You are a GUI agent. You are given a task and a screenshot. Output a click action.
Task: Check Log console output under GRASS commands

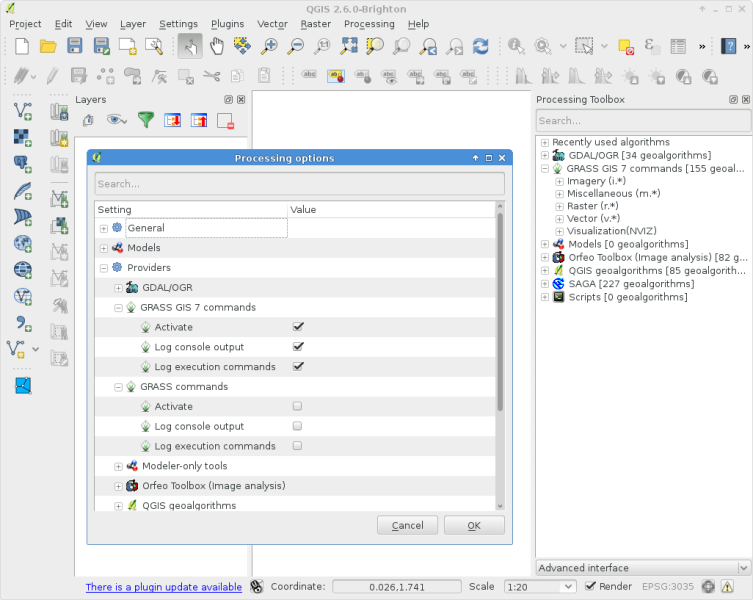(297, 426)
